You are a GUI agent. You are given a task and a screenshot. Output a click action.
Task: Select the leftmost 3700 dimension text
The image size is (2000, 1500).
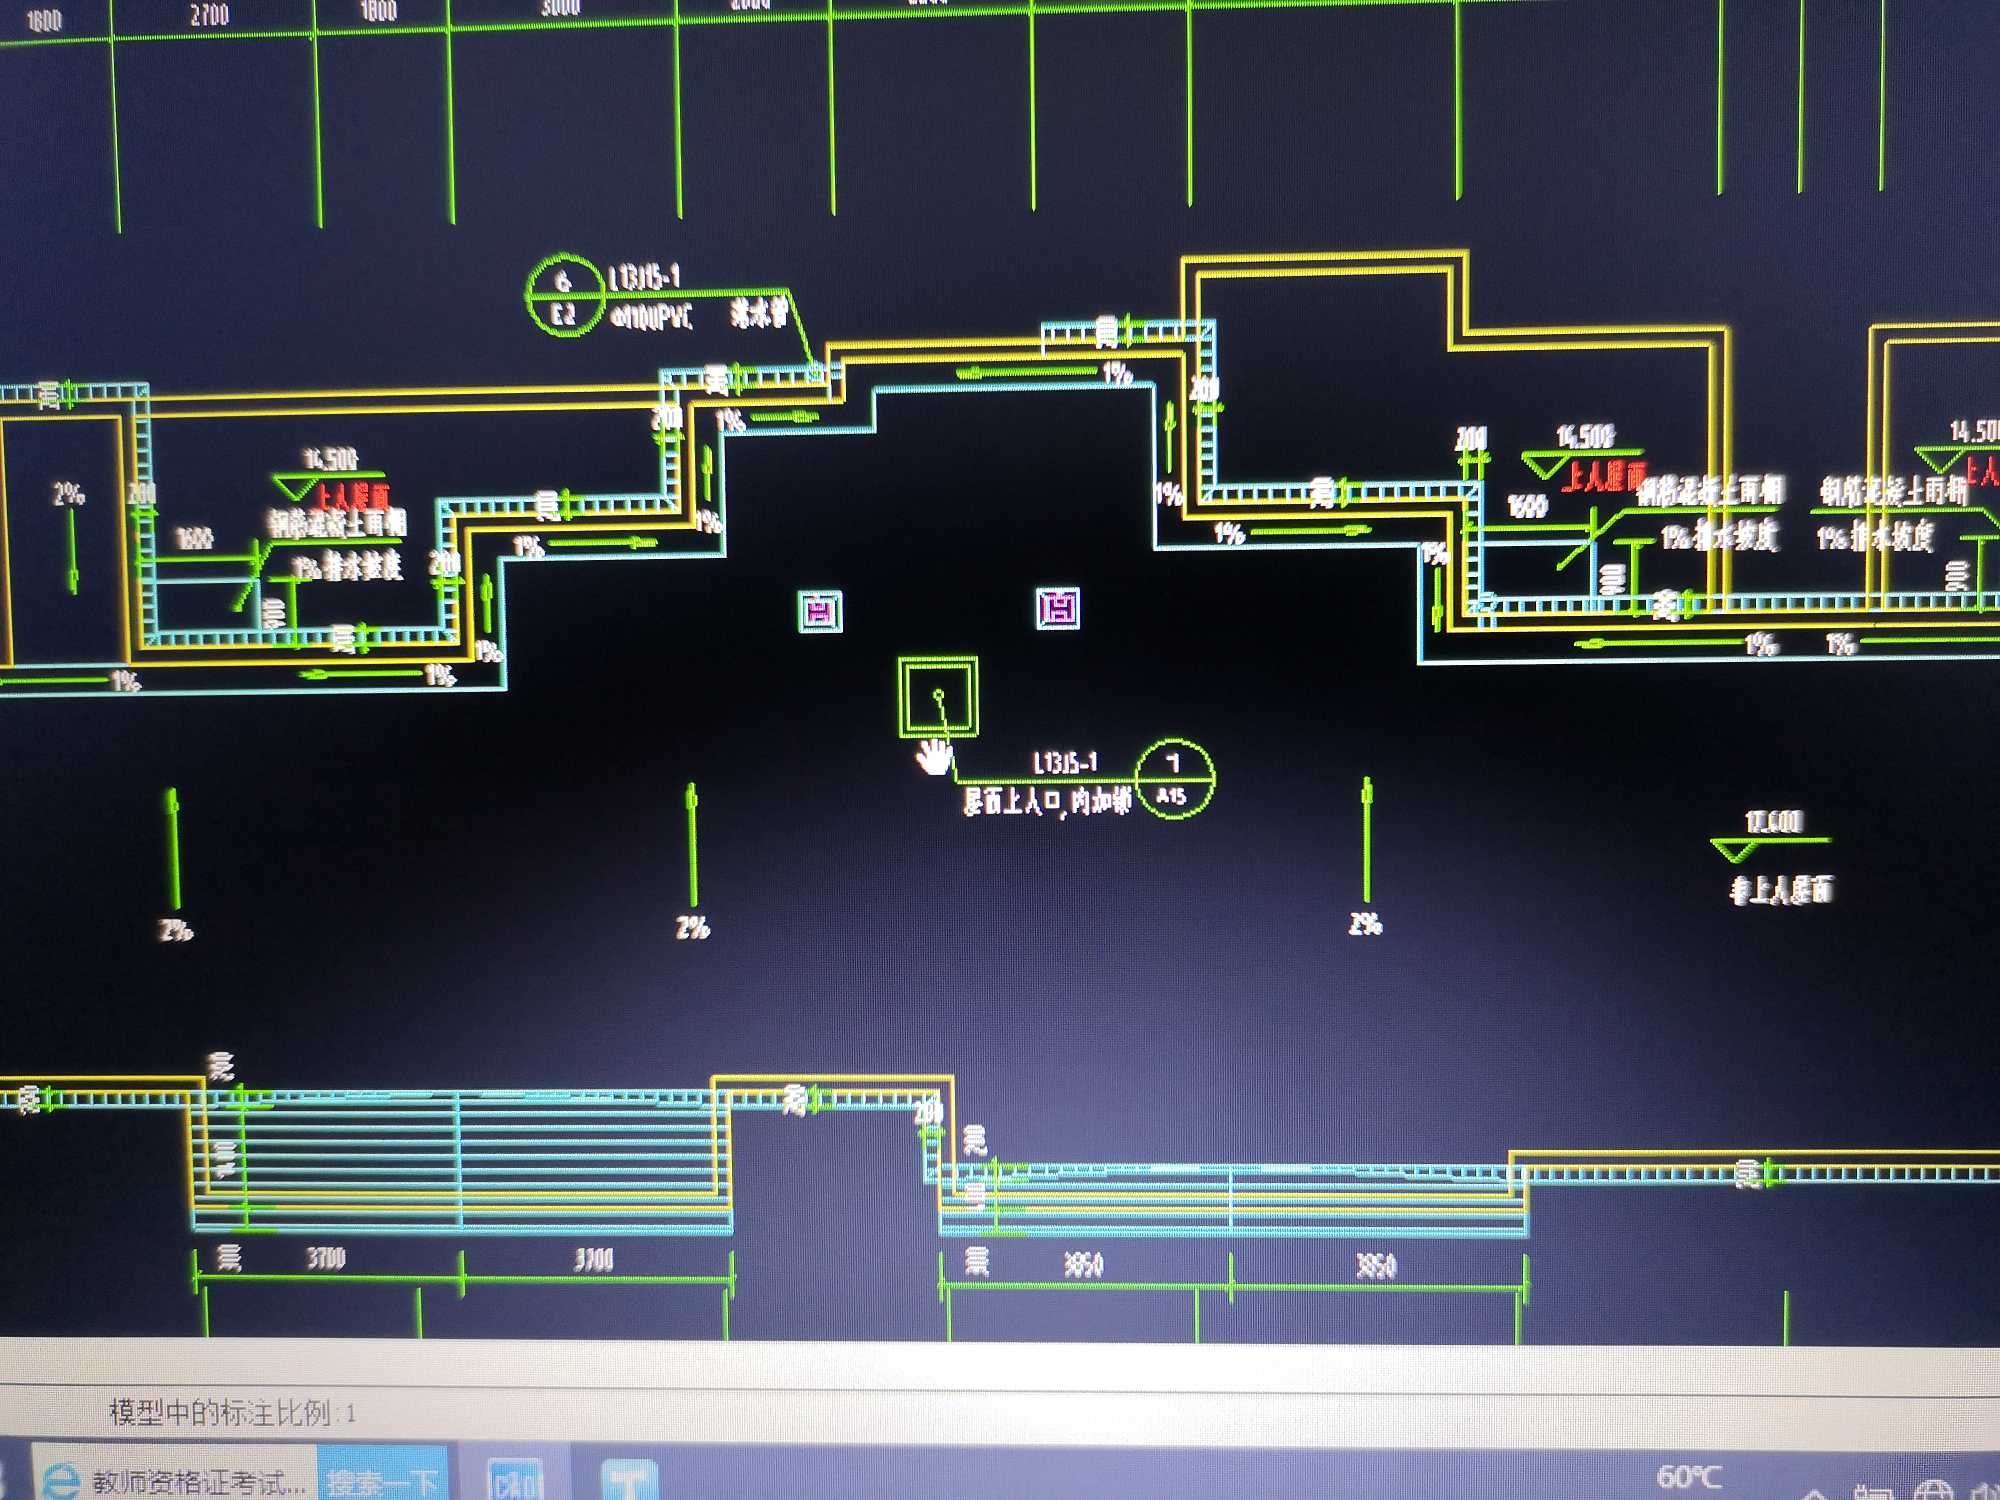(x=326, y=1258)
